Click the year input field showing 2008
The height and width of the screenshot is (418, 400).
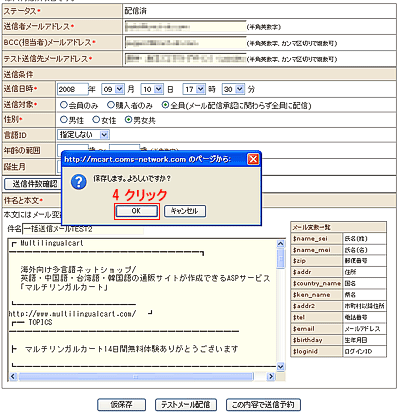click(x=73, y=89)
